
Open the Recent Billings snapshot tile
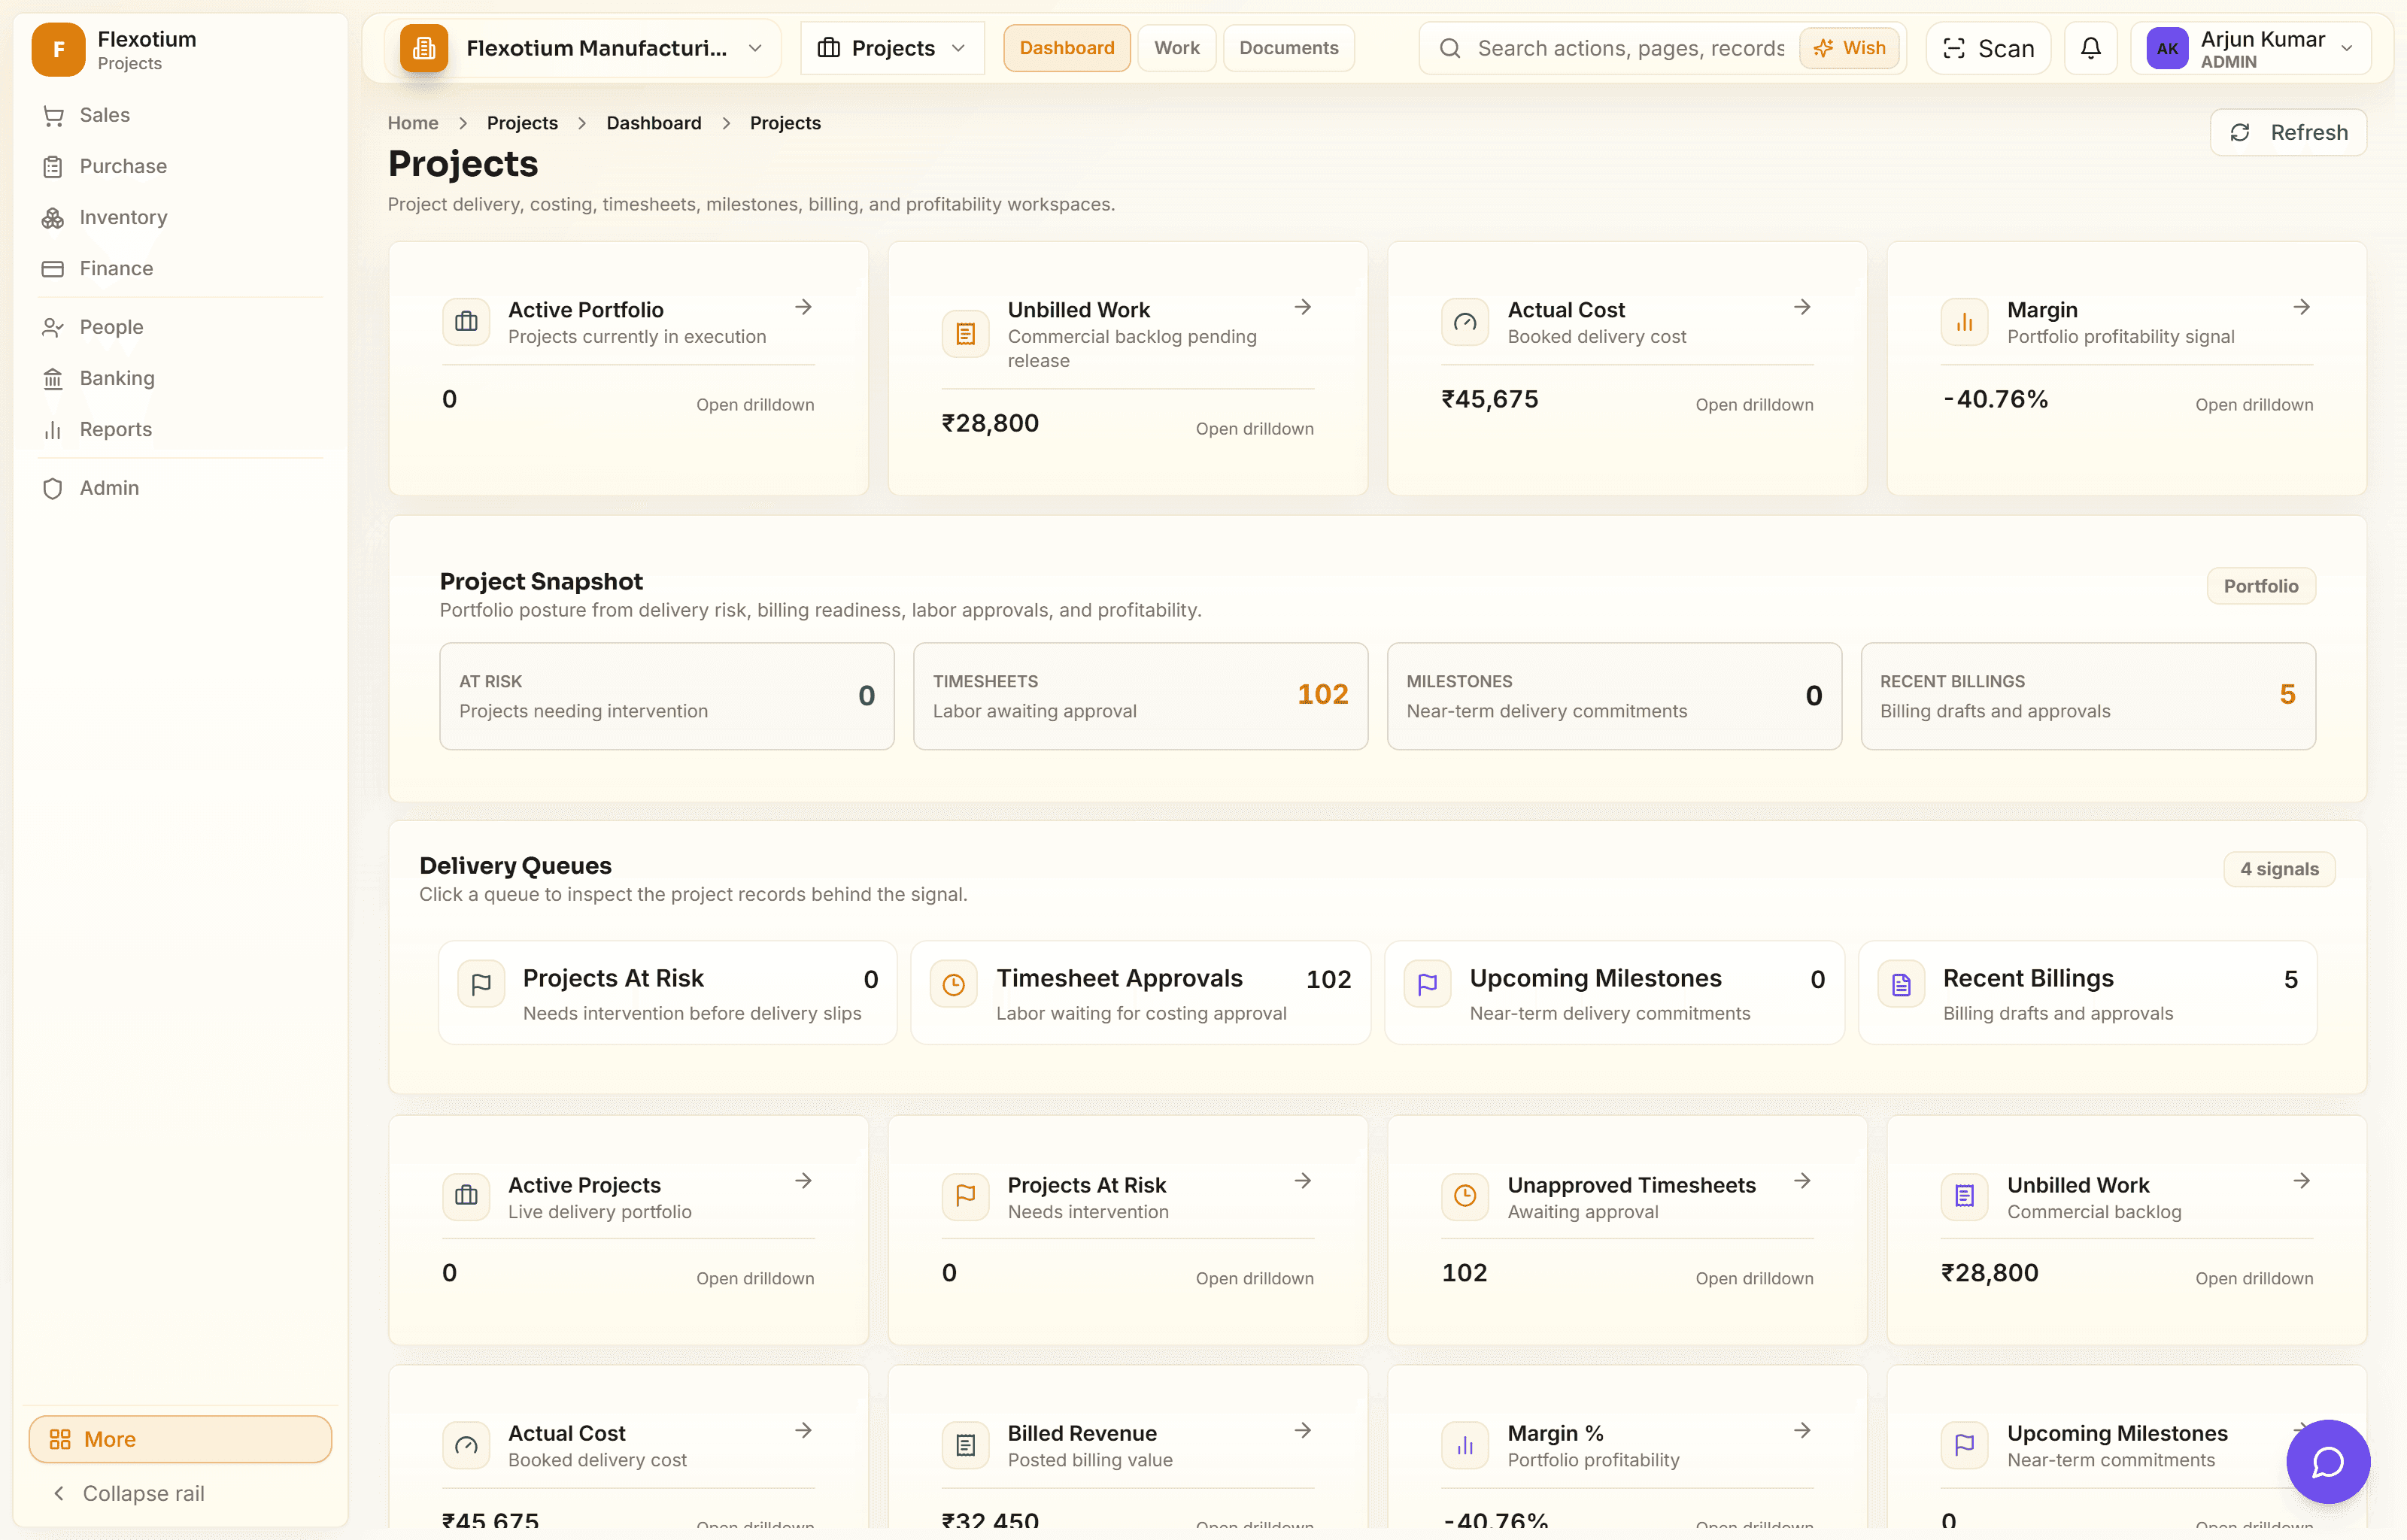point(2088,696)
